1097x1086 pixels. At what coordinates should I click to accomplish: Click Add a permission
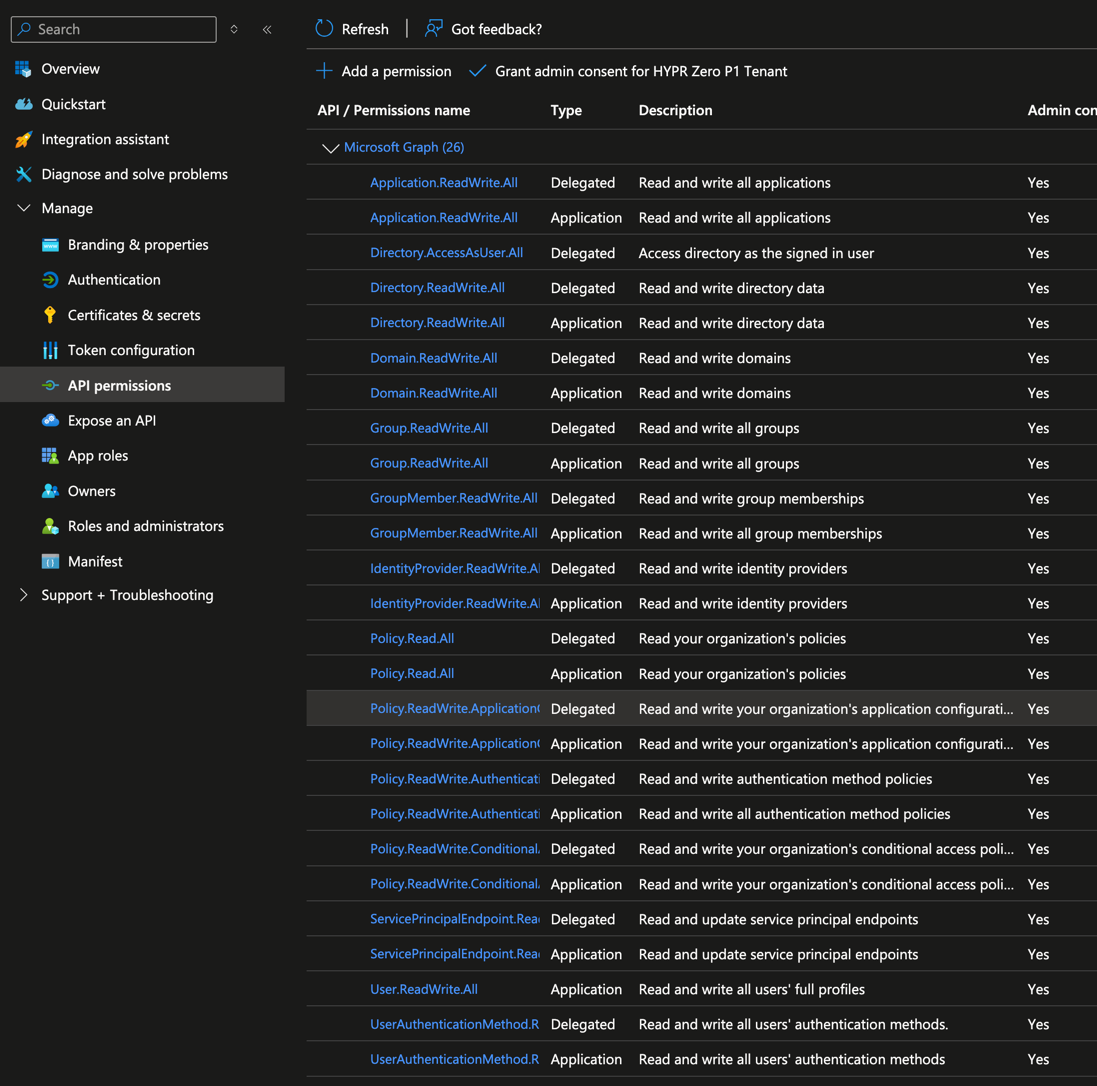tap(383, 71)
